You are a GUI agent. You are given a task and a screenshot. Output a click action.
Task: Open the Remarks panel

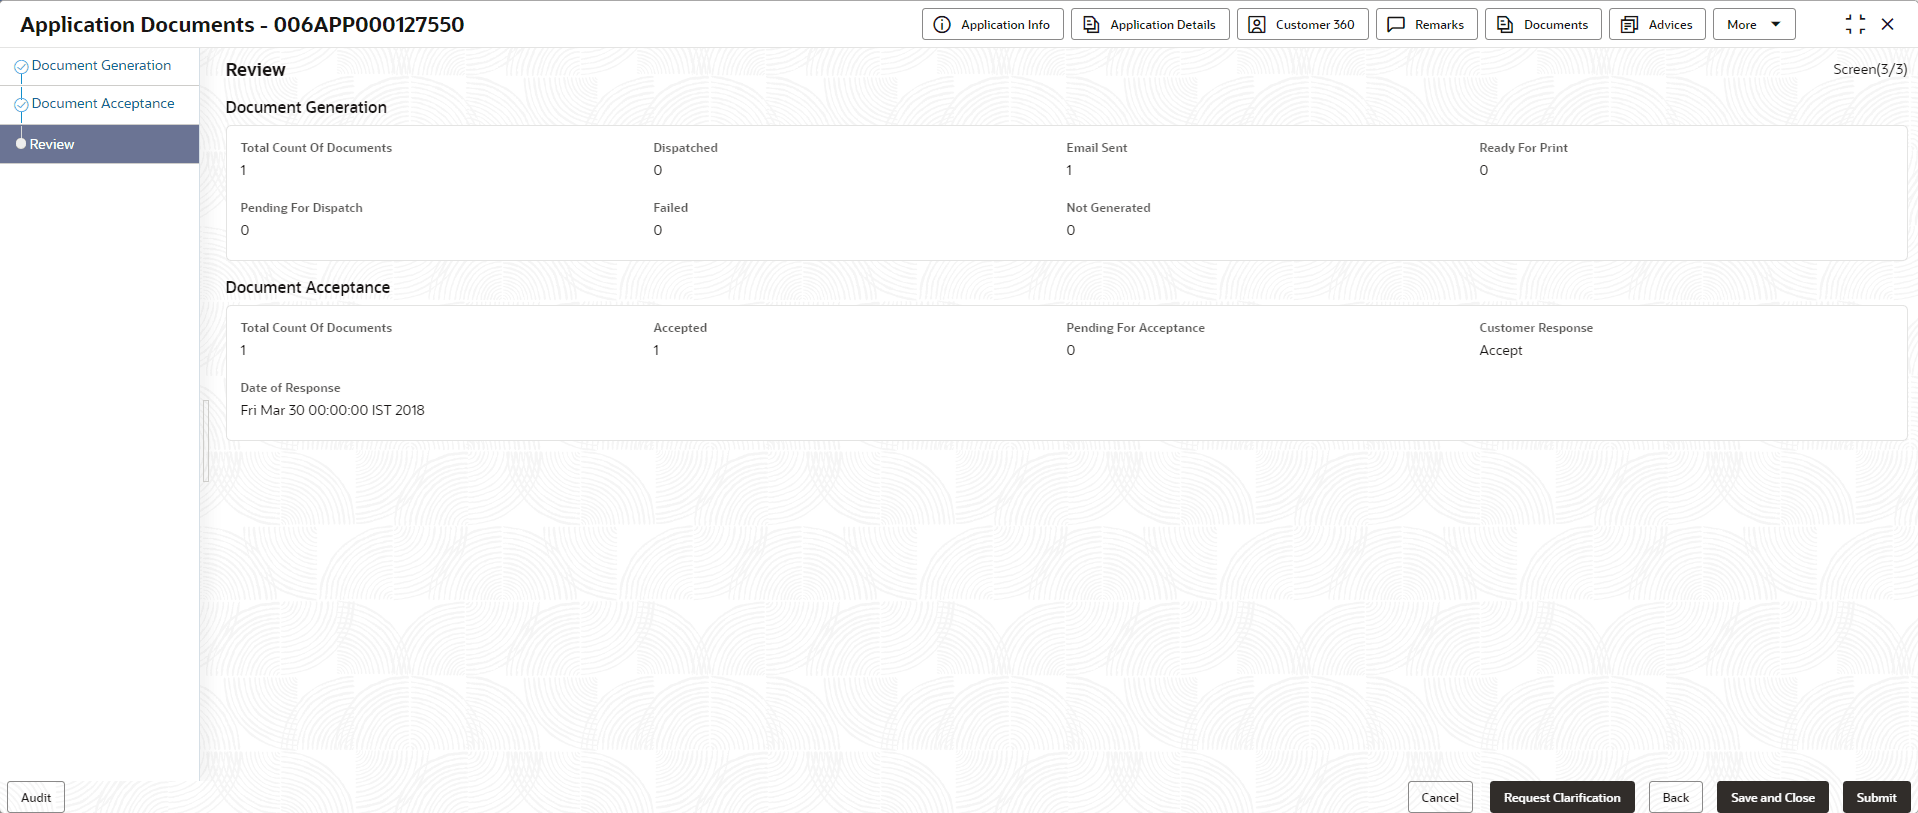coord(1426,24)
